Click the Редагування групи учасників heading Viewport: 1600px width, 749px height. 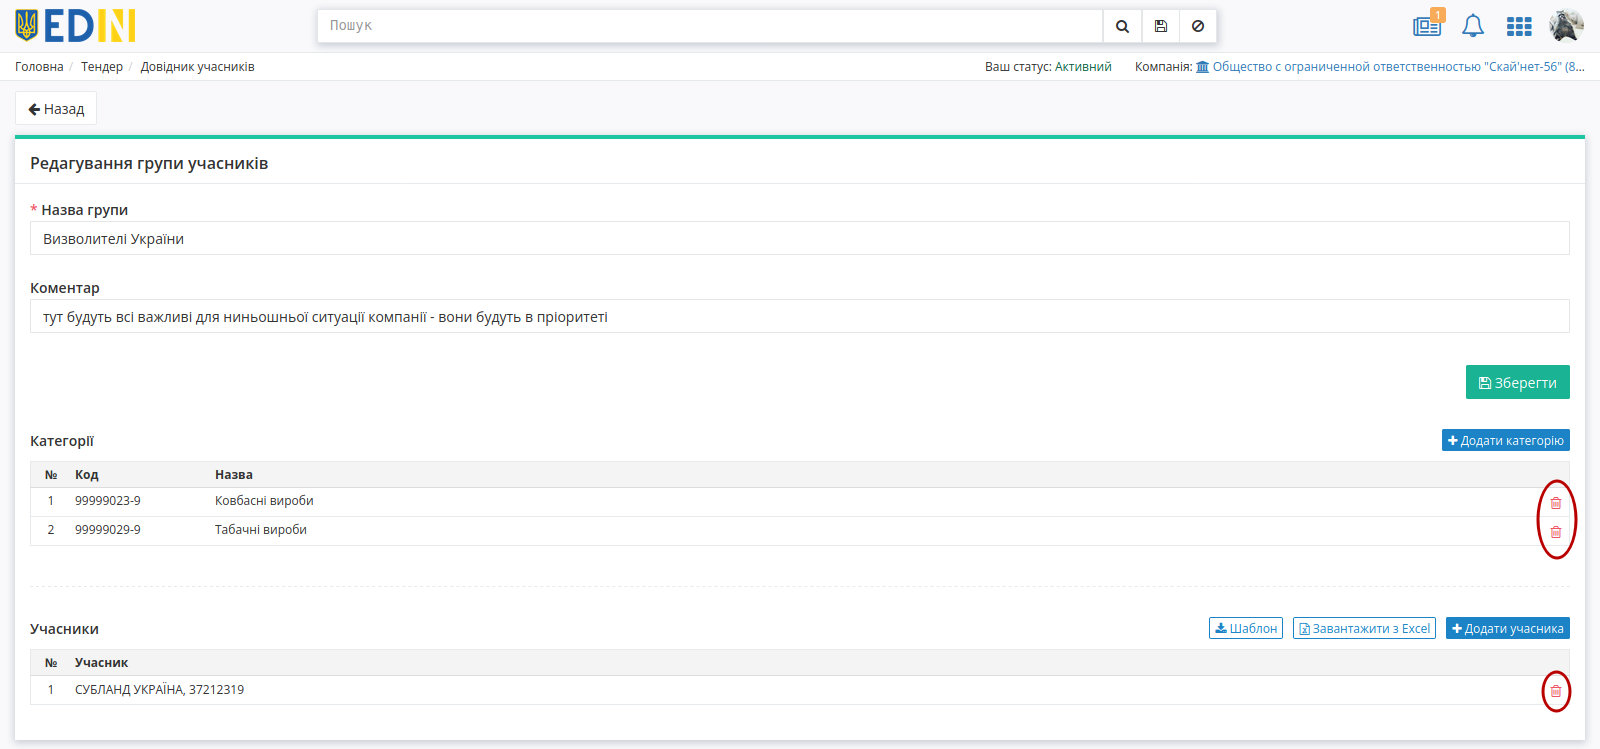pos(149,163)
